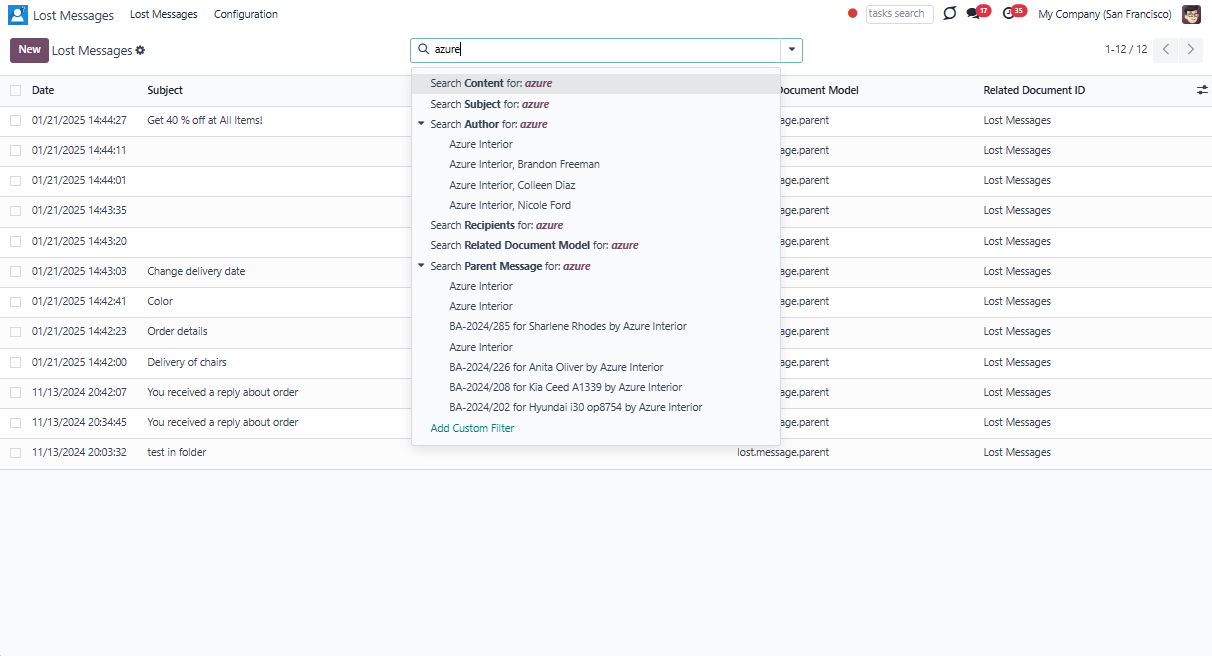Toggle the search options dropdown arrow
Image resolution: width=1212 pixels, height=656 pixels.
tap(792, 50)
